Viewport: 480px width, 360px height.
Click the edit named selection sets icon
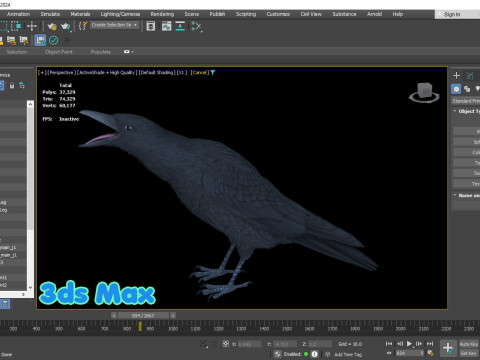pos(83,26)
